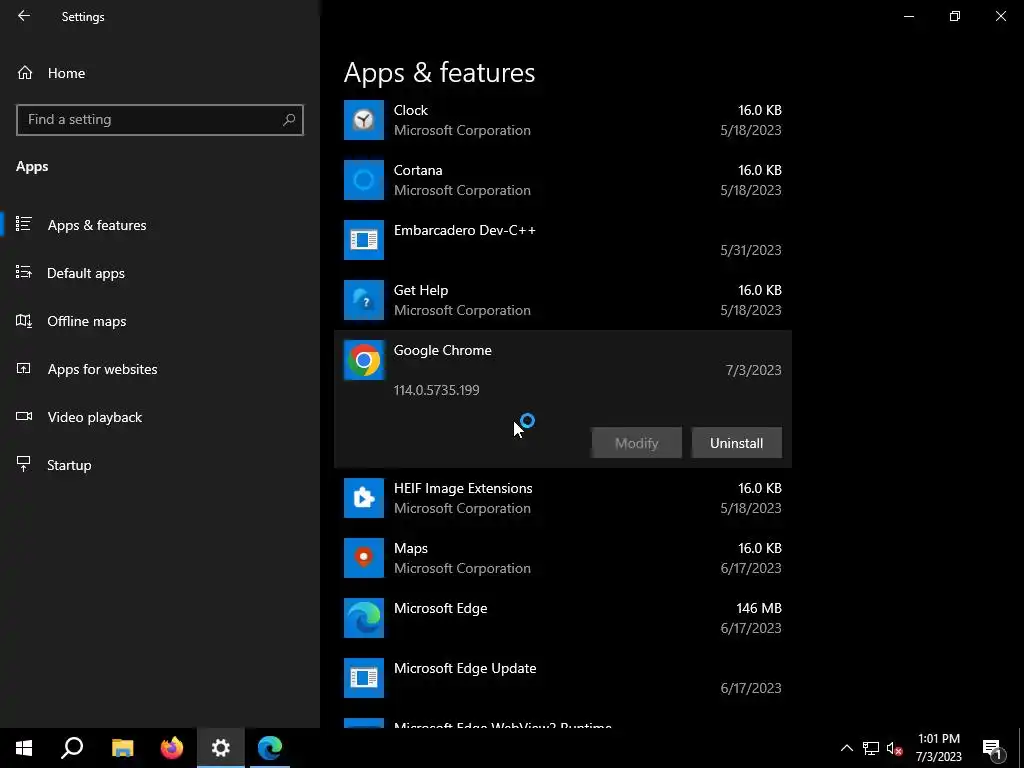Click the muted volume tray icon
This screenshot has width=1024, height=768.
pos(895,748)
